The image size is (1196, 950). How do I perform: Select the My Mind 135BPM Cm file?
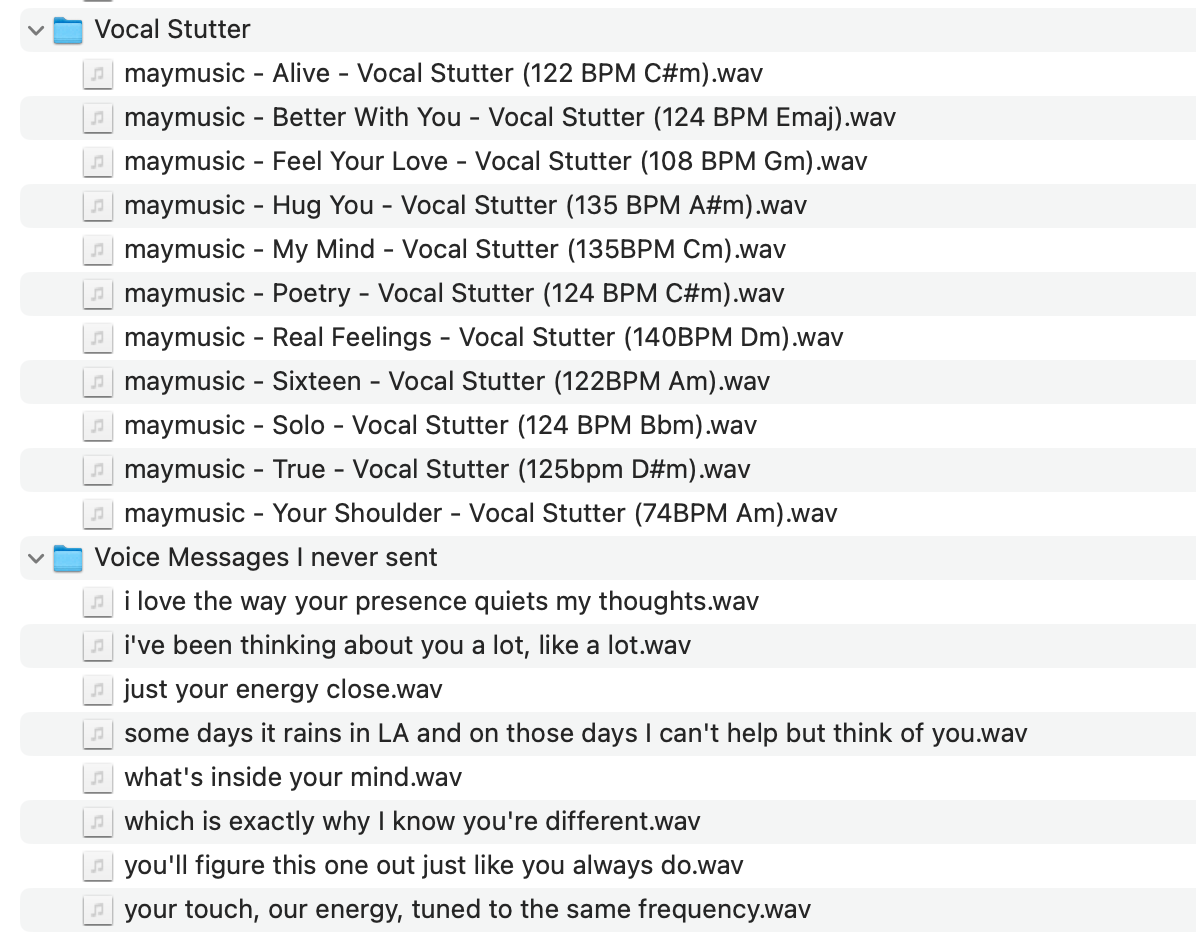[608, 250]
